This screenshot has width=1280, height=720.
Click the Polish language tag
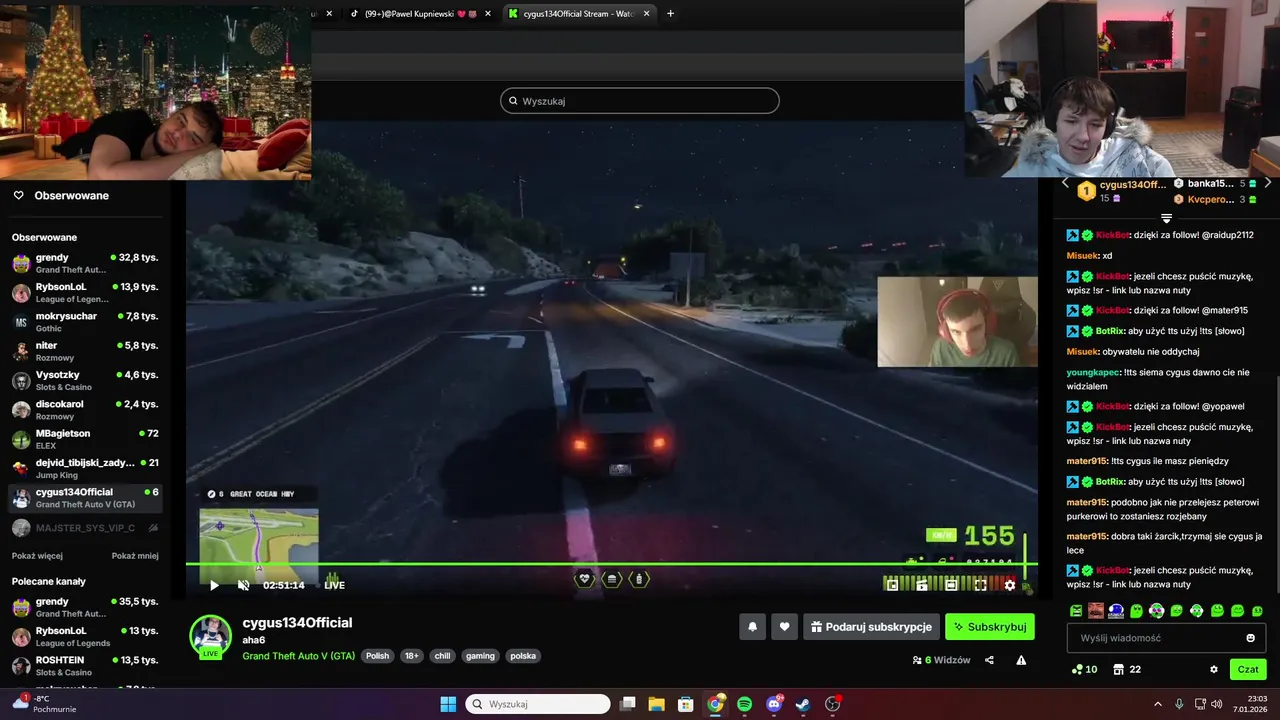(x=377, y=656)
